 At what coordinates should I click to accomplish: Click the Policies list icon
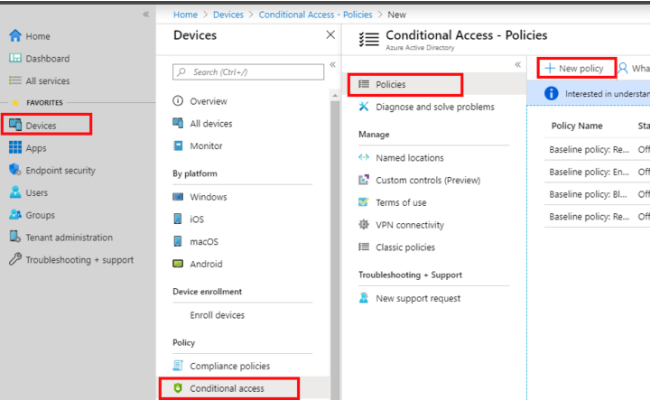[x=364, y=84]
